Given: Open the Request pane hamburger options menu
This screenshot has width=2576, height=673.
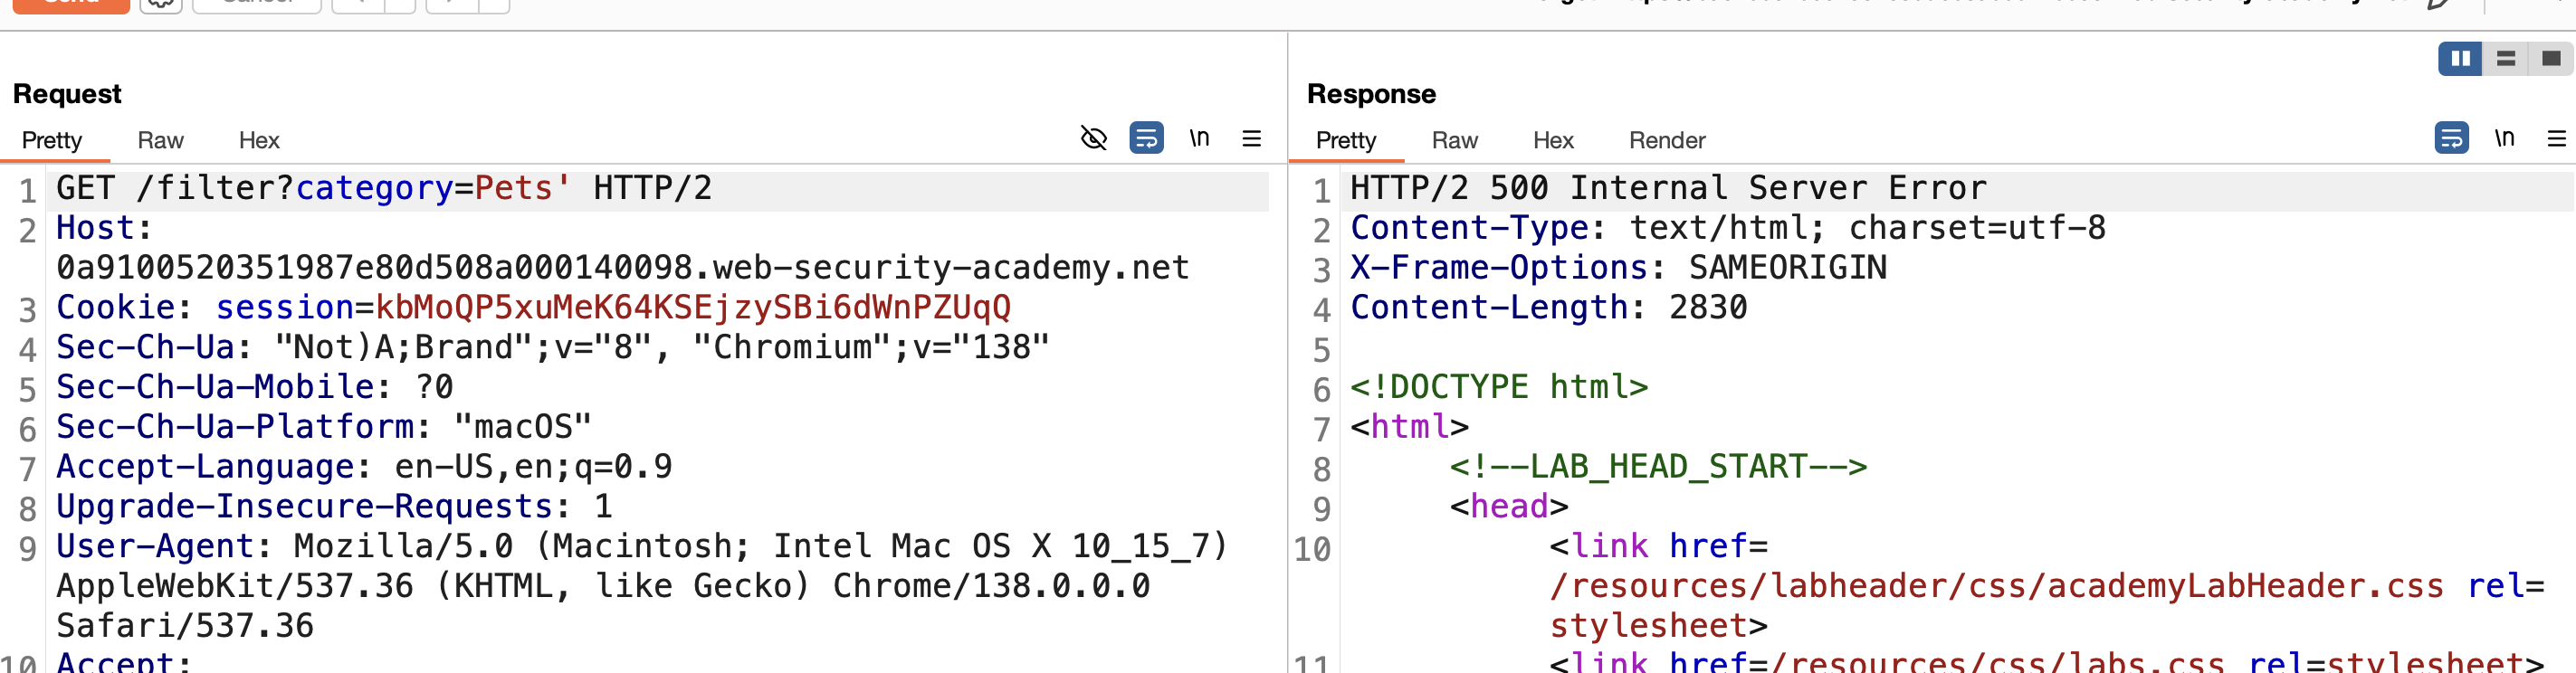Looking at the screenshot, I should pyautogui.click(x=1251, y=138).
